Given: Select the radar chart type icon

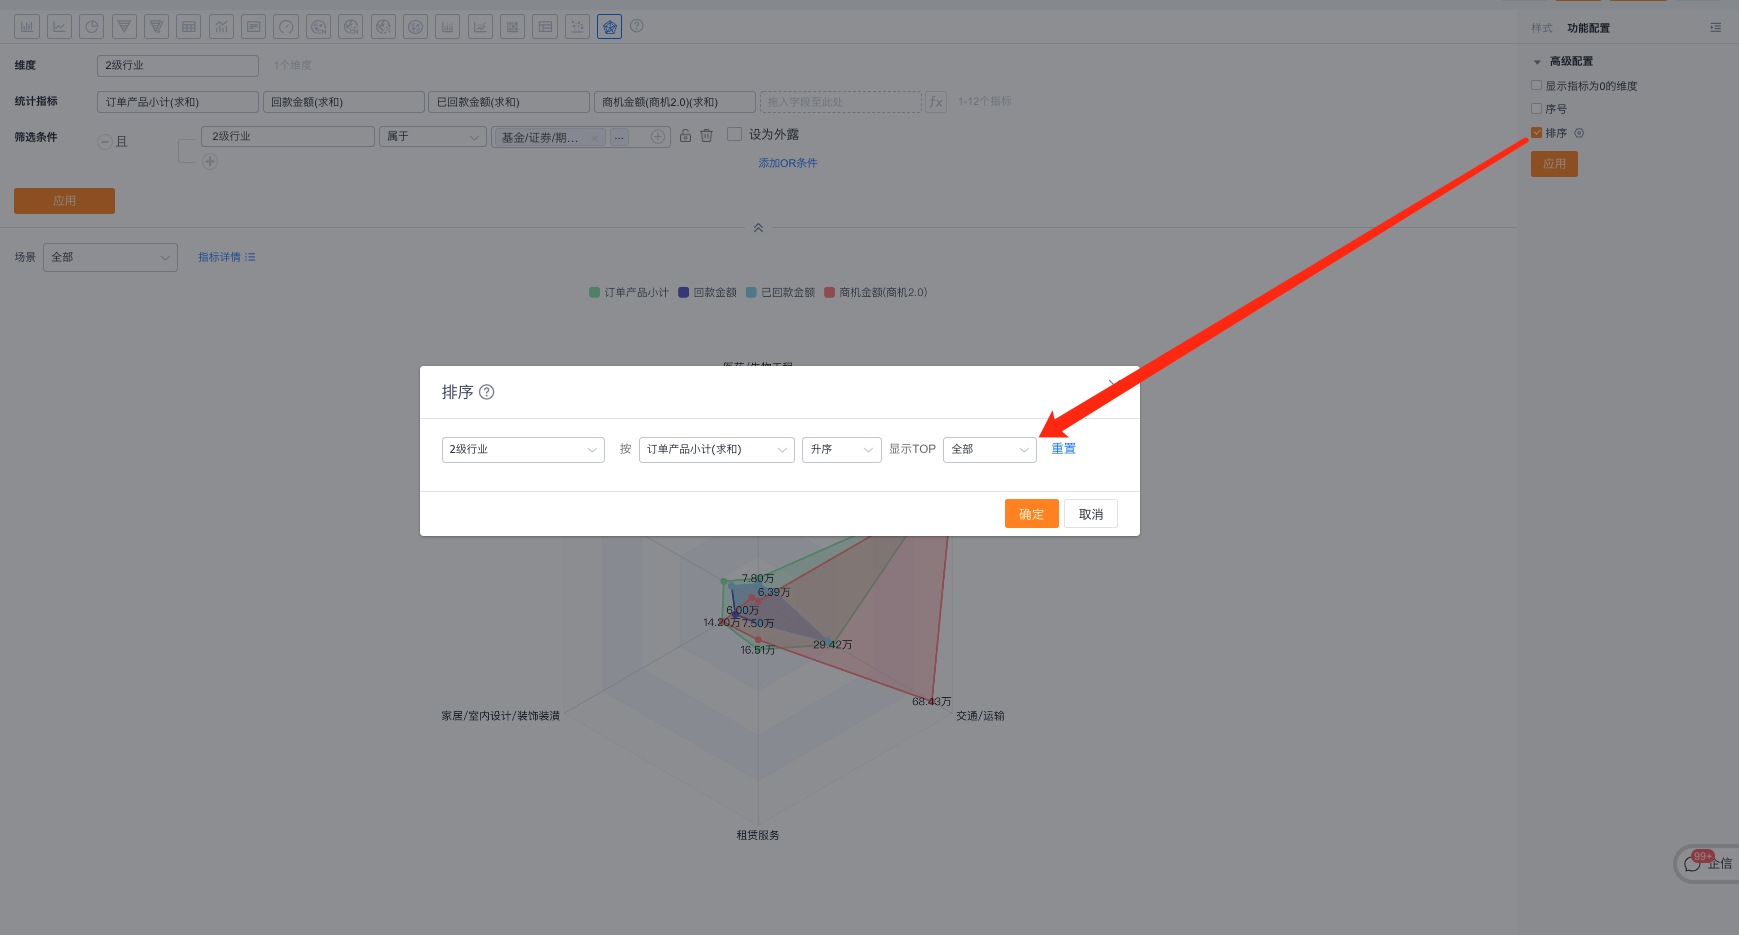Looking at the screenshot, I should (x=609, y=27).
